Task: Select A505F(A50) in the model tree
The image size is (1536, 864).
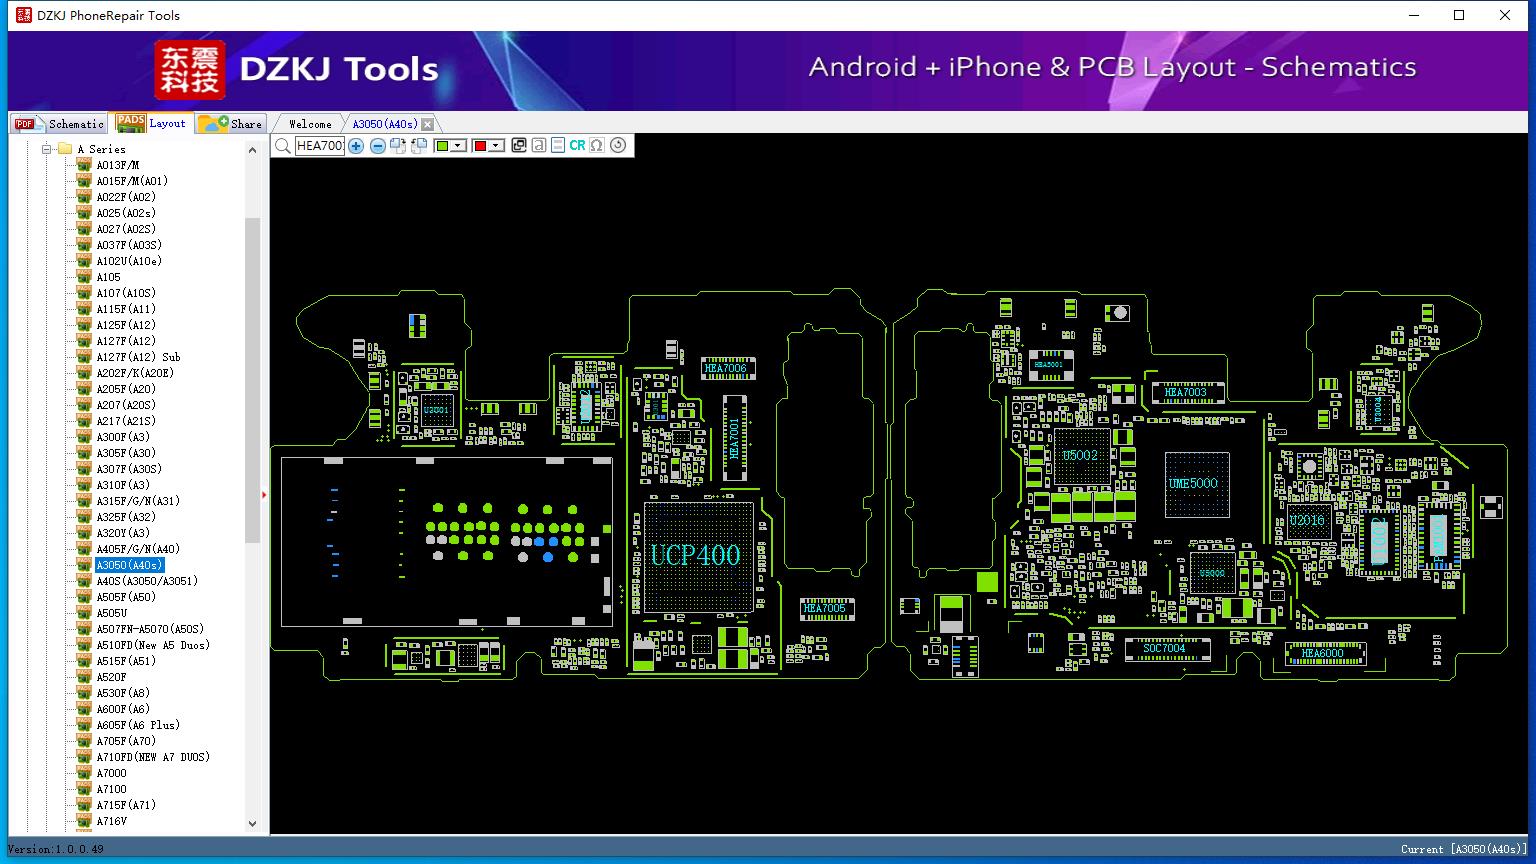Action: 126,597
